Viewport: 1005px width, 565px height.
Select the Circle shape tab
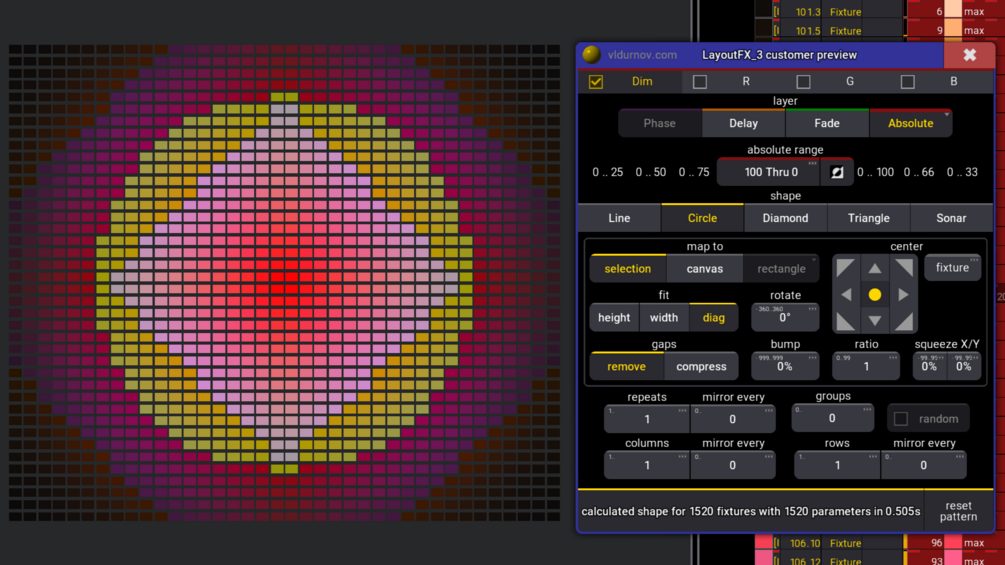pos(702,218)
